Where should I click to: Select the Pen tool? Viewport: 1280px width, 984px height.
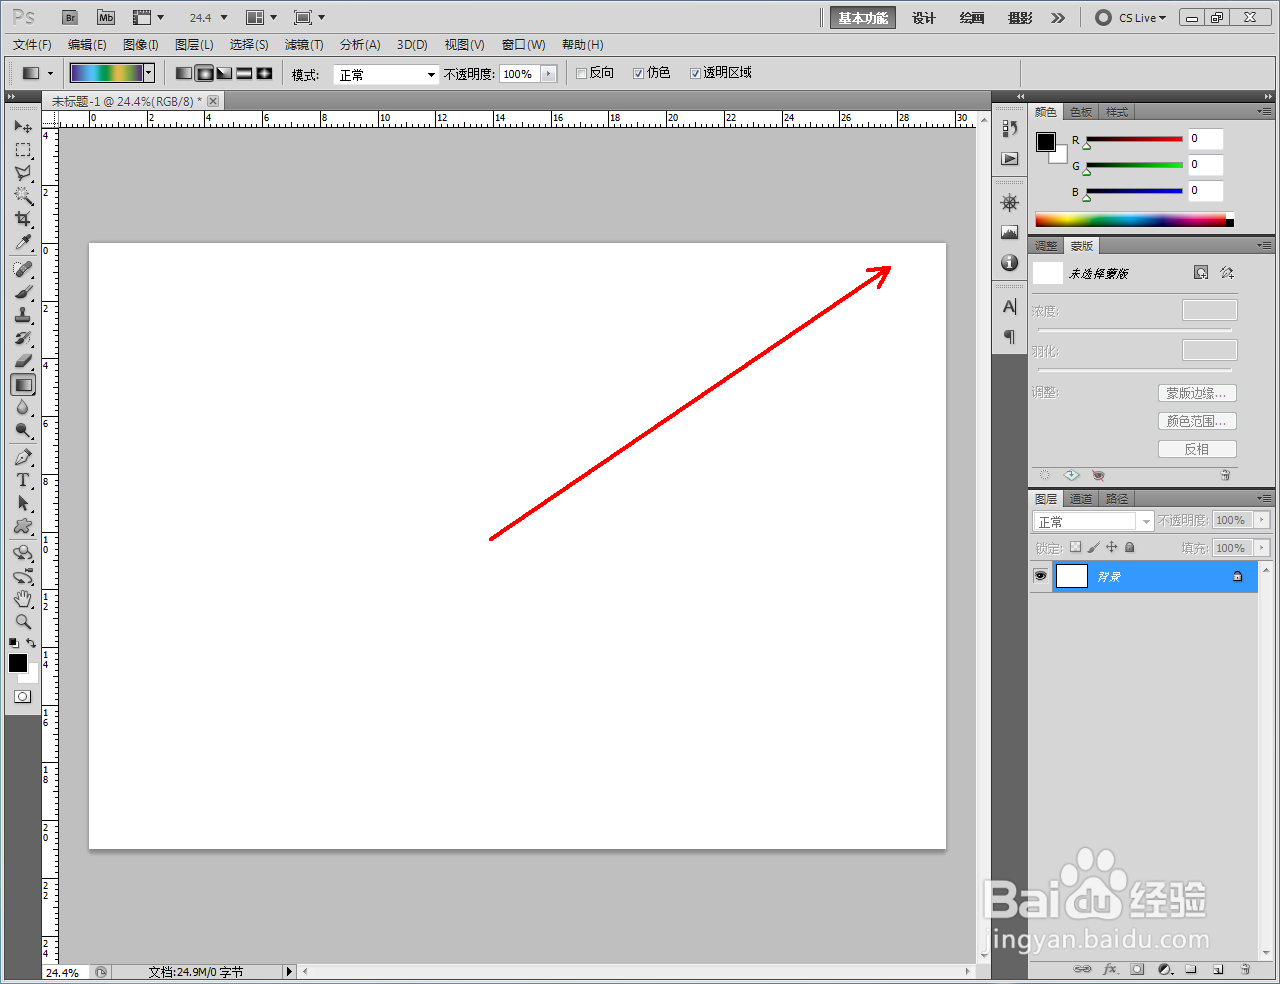tap(23, 457)
